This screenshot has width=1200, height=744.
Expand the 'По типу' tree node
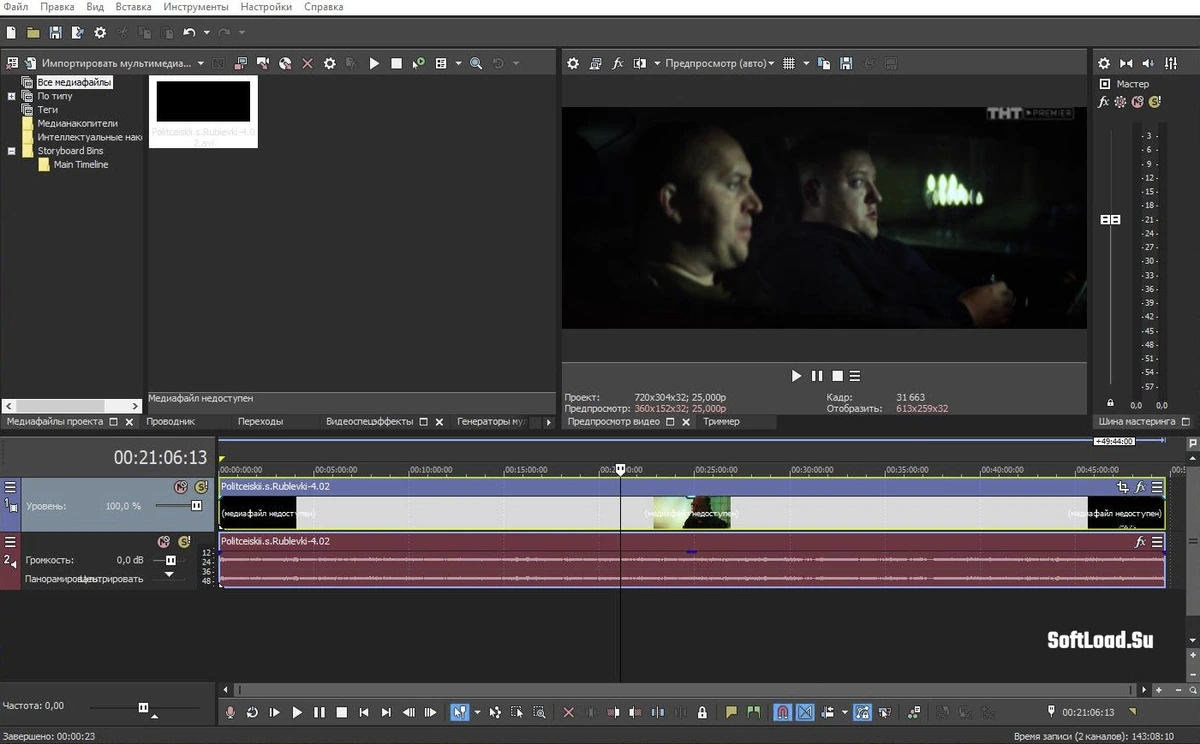click(12, 96)
